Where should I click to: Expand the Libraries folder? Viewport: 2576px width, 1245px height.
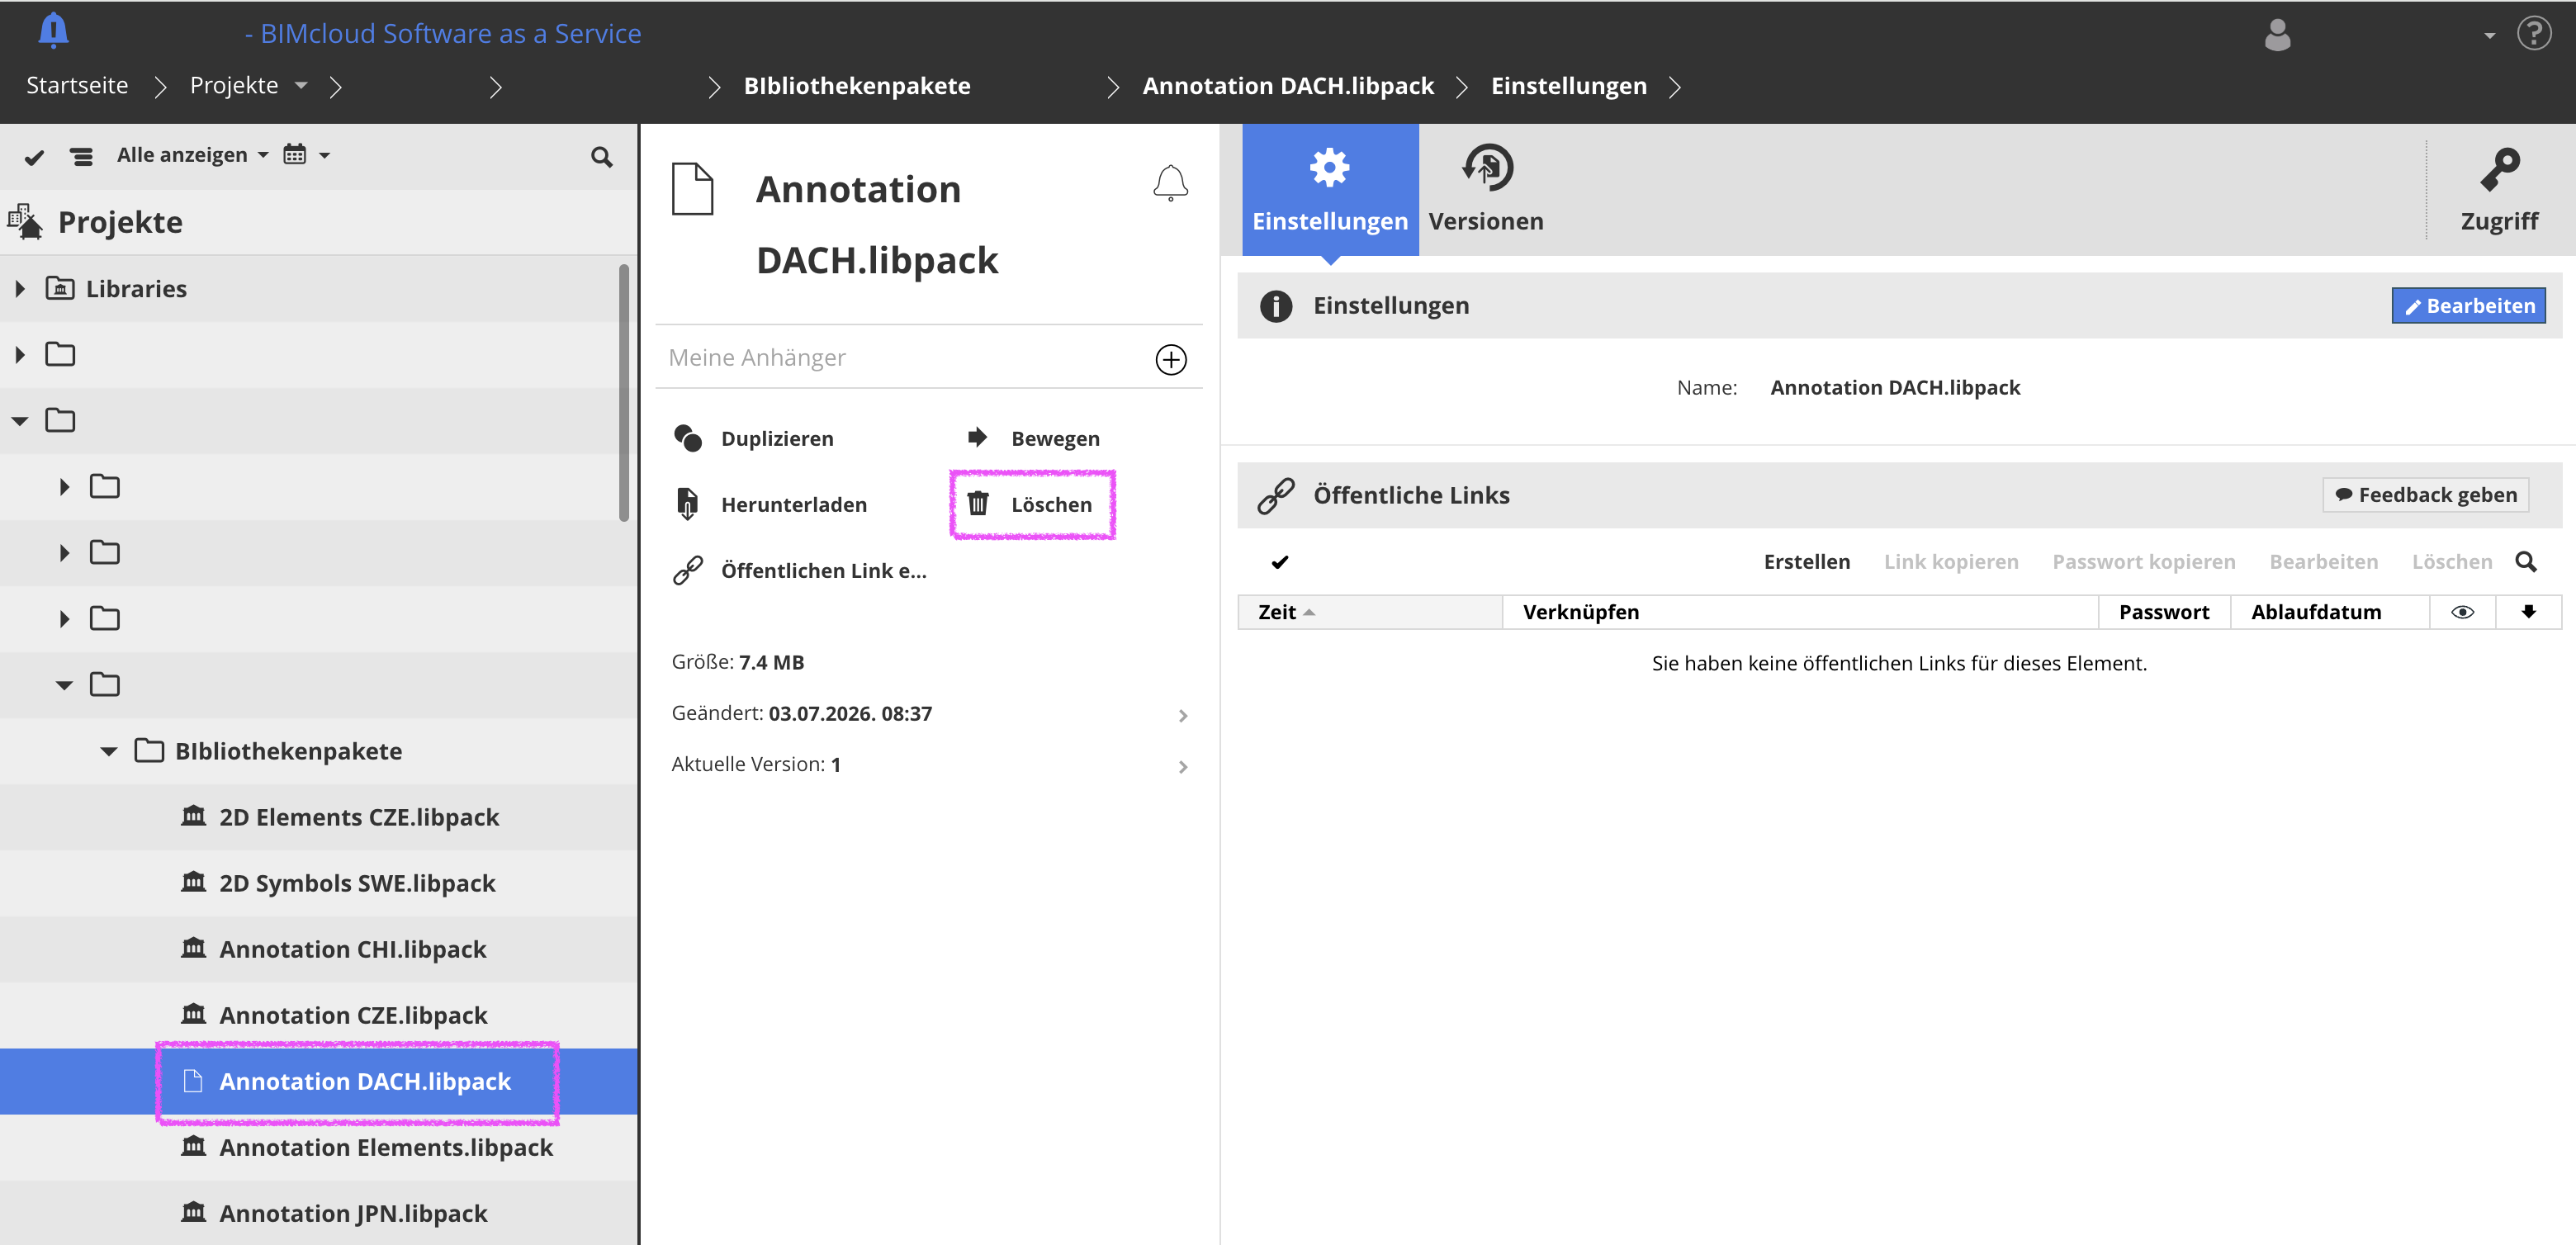[20, 289]
